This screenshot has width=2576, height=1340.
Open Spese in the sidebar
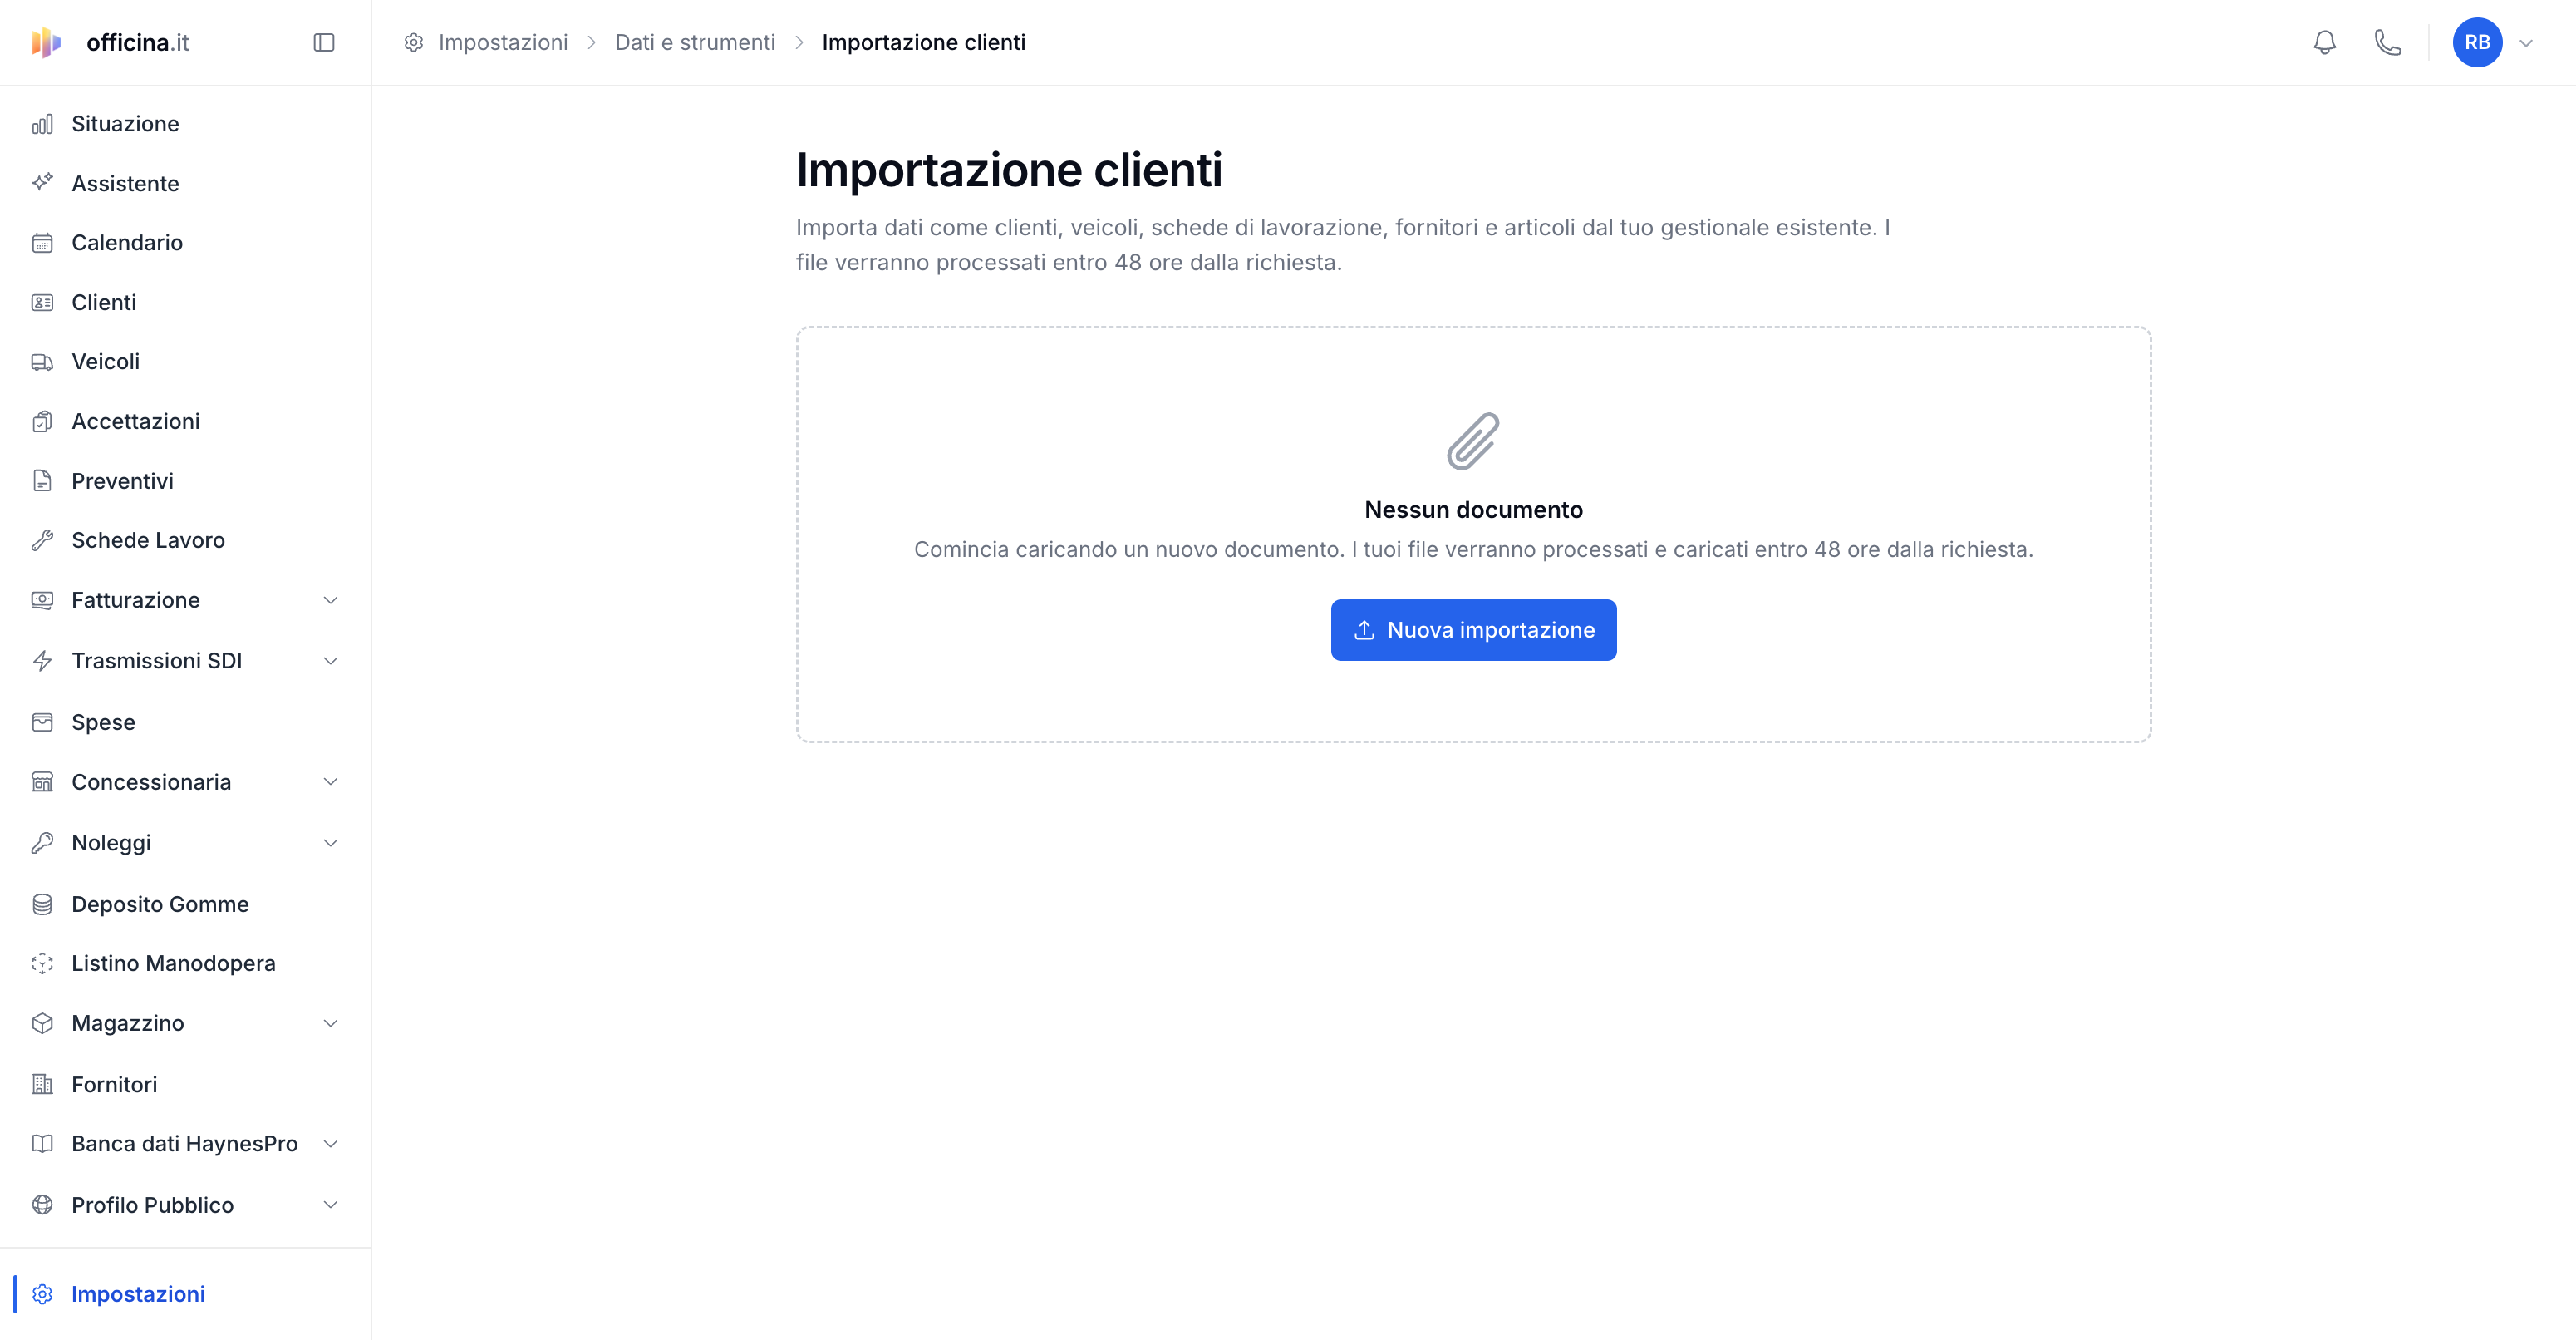pos(186,722)
